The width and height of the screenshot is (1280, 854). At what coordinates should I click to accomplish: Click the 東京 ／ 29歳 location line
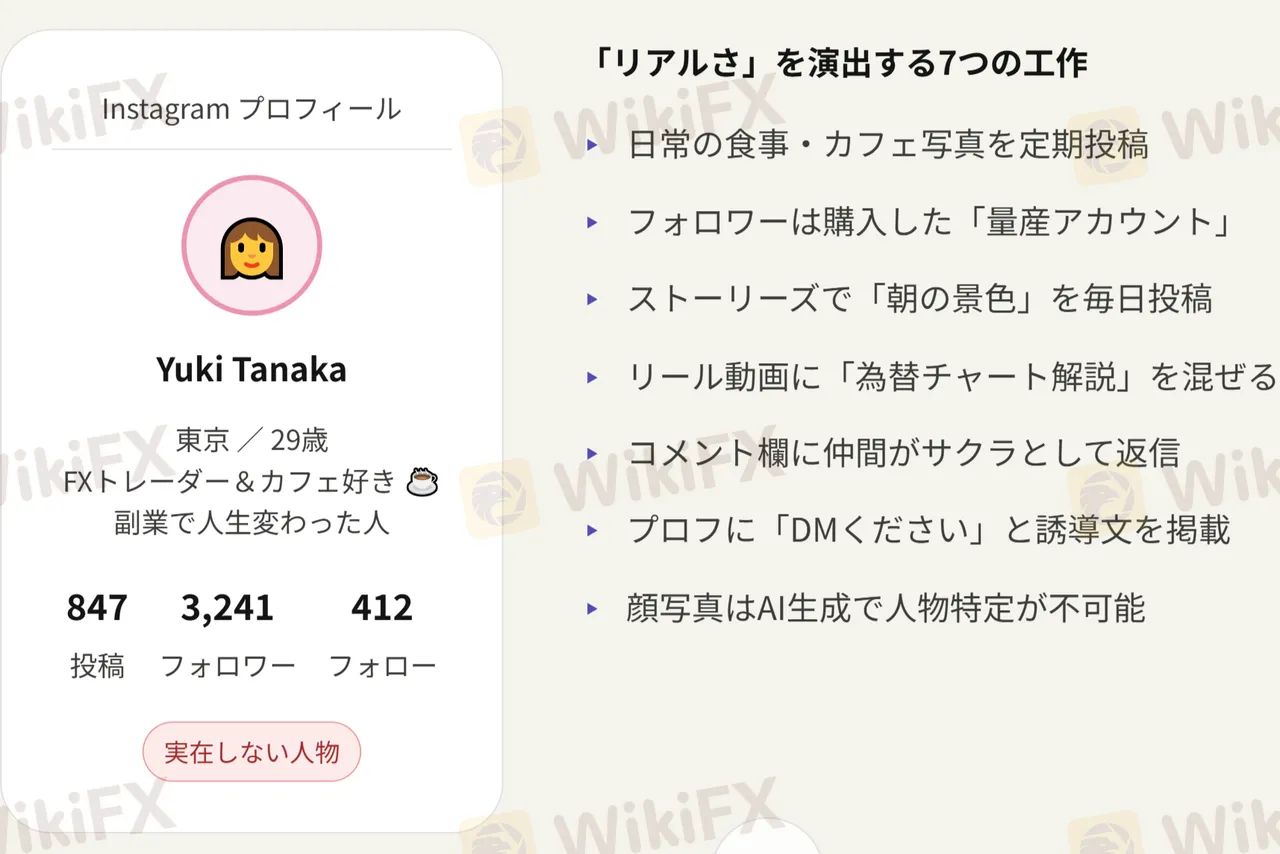coord(251,440)
